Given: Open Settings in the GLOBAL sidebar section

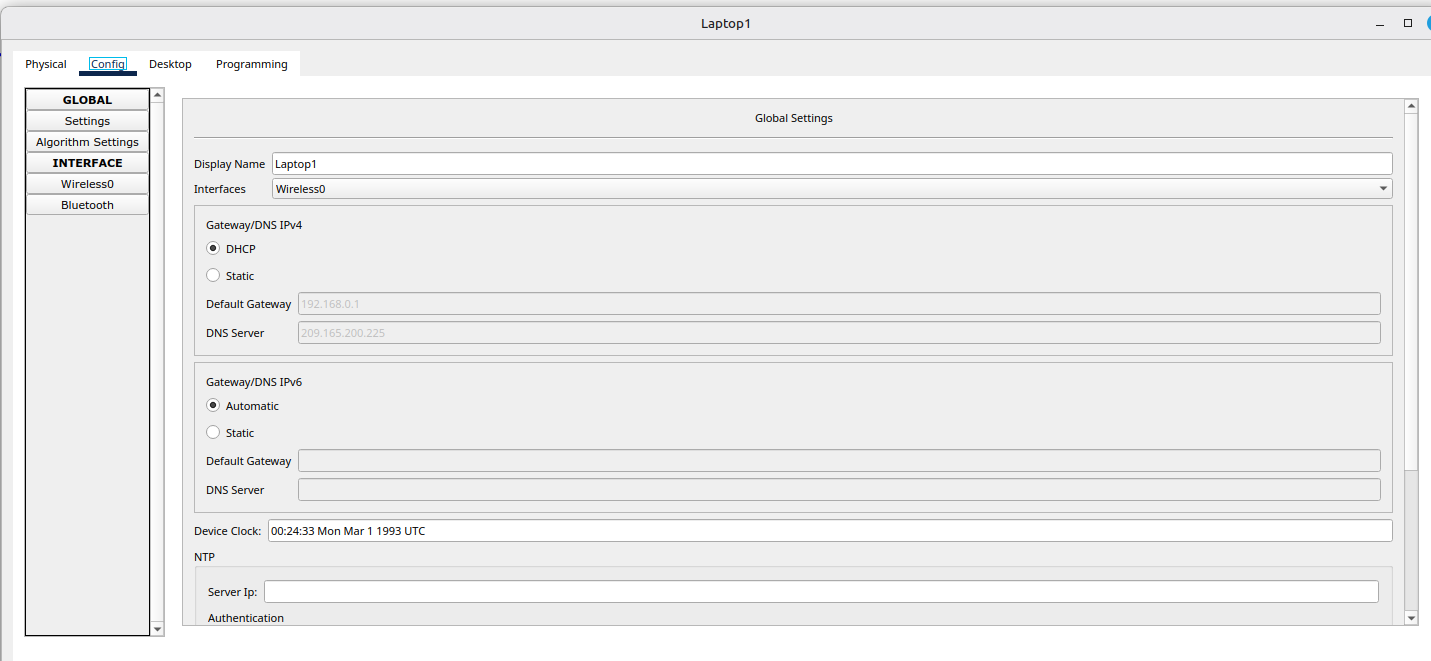Looking at the screenshot, I should pos(87,121).
